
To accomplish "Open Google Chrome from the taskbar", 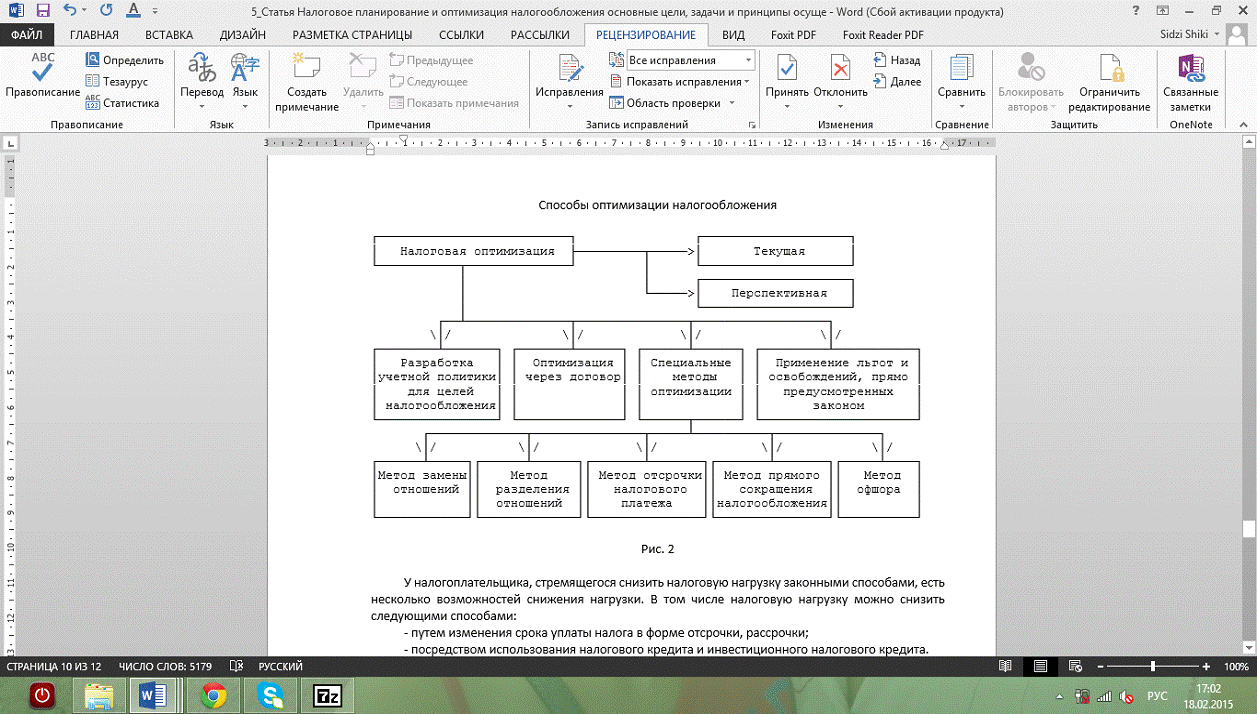I will click(213, 694).
